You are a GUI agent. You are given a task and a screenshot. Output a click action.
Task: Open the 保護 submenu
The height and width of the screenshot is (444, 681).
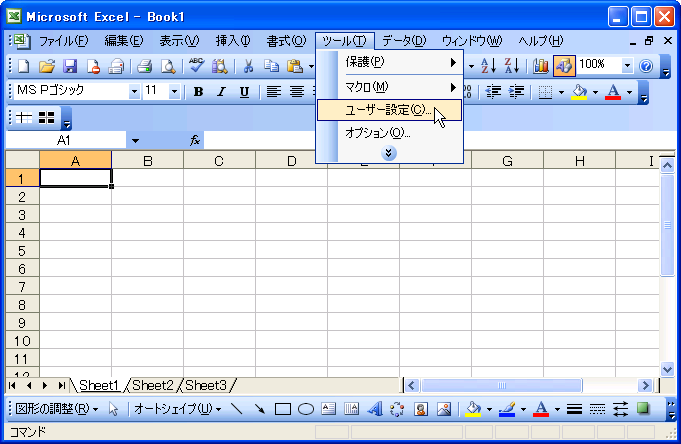click(389, 62)
